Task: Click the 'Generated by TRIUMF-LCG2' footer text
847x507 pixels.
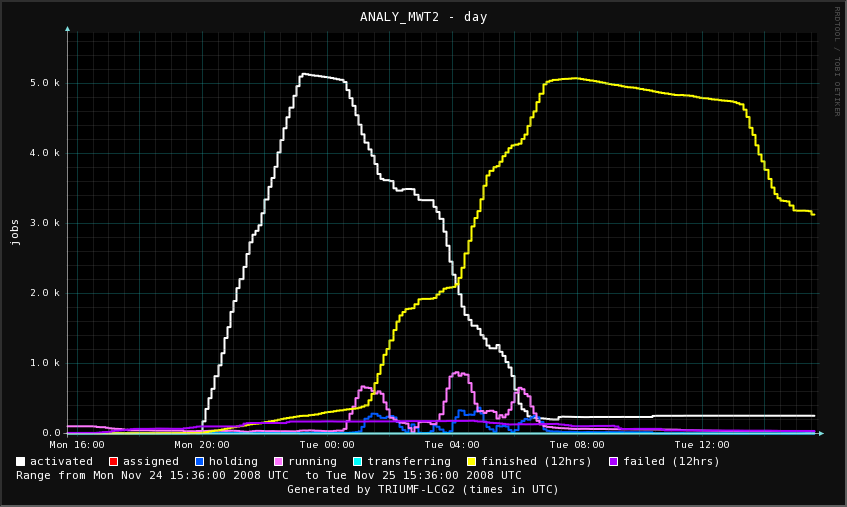Action: point(423,489)
